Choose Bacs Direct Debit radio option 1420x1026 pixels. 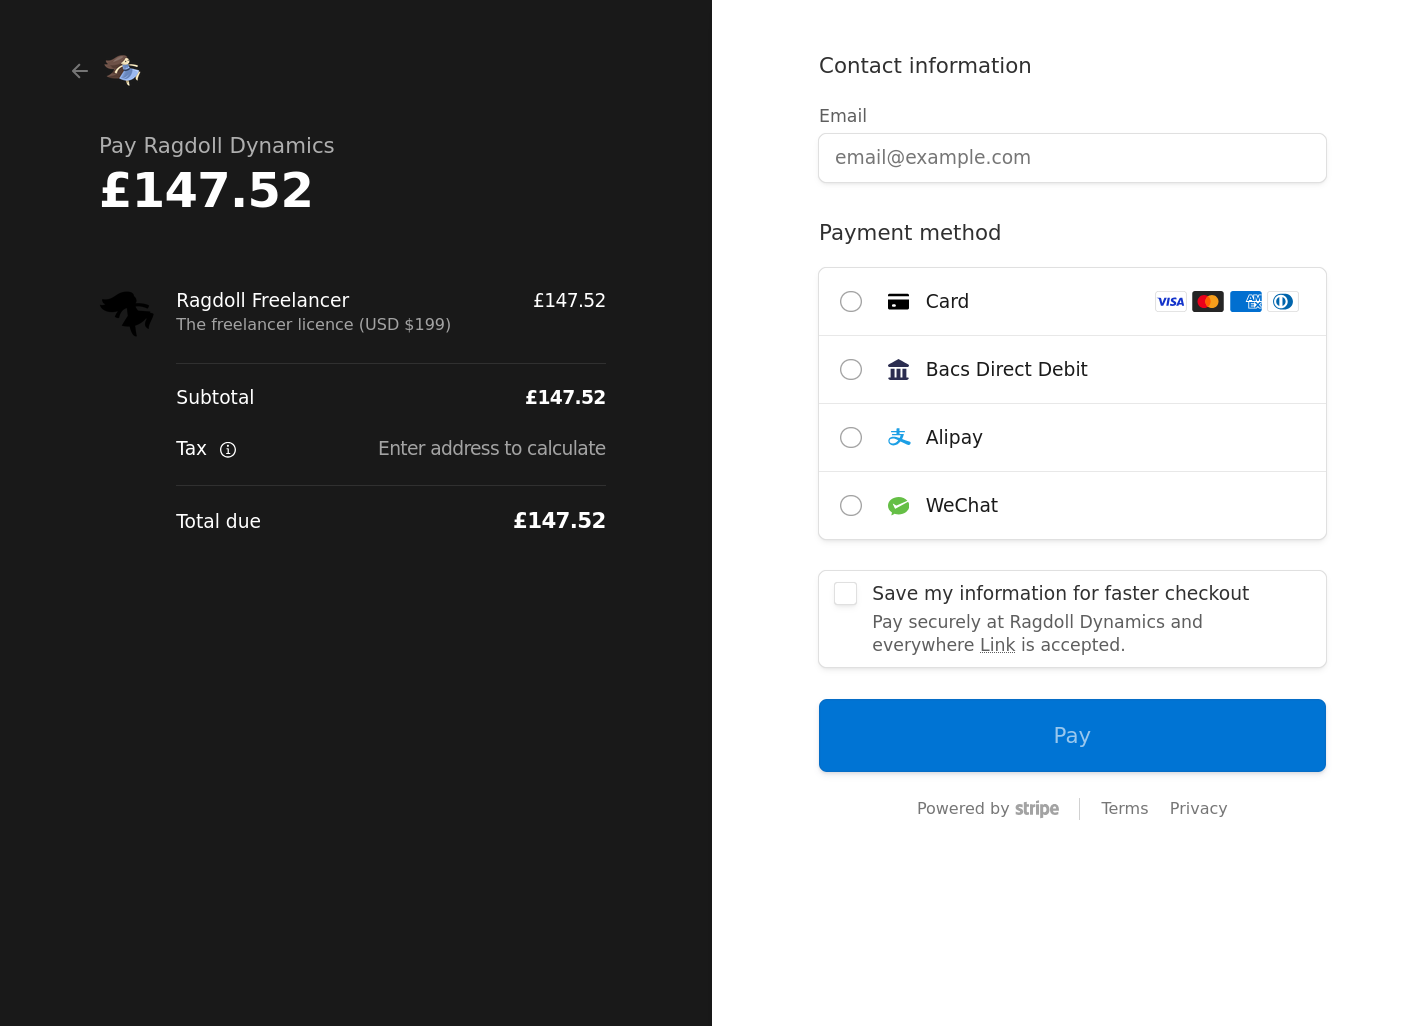coord(851,370)
